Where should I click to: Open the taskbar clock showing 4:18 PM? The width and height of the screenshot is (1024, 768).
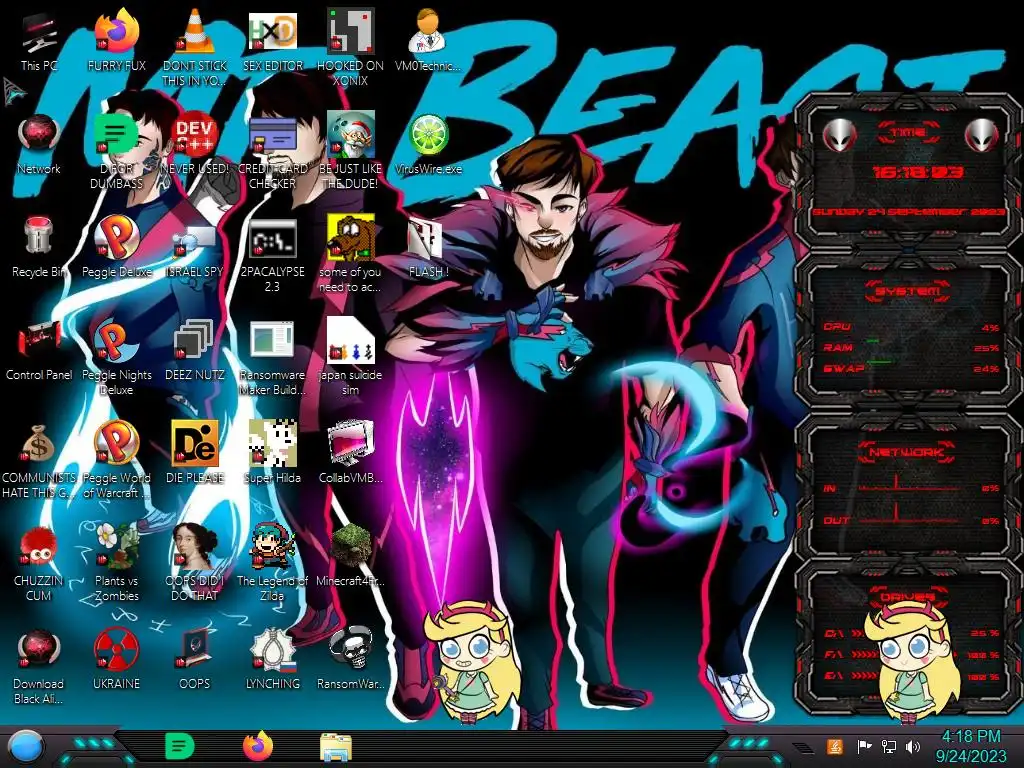tap(970, 746)
